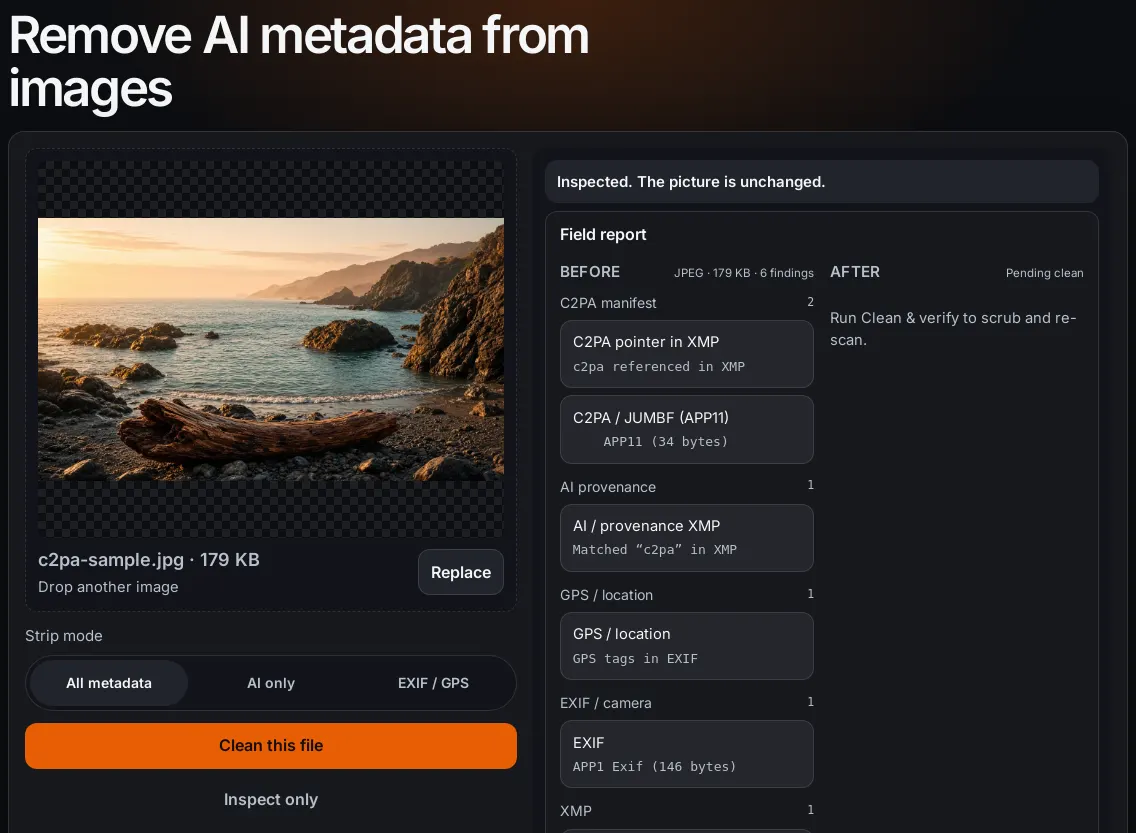
Task: Click the Drop another image text
Action: [x=108, y=587]
